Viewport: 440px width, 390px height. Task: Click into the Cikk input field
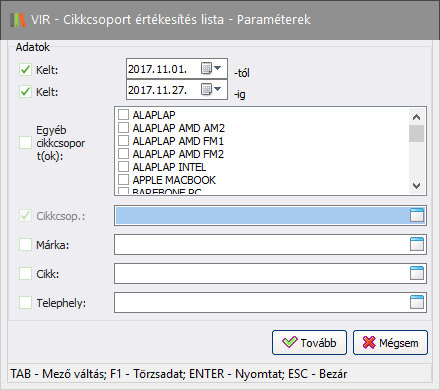click(262, 273)
